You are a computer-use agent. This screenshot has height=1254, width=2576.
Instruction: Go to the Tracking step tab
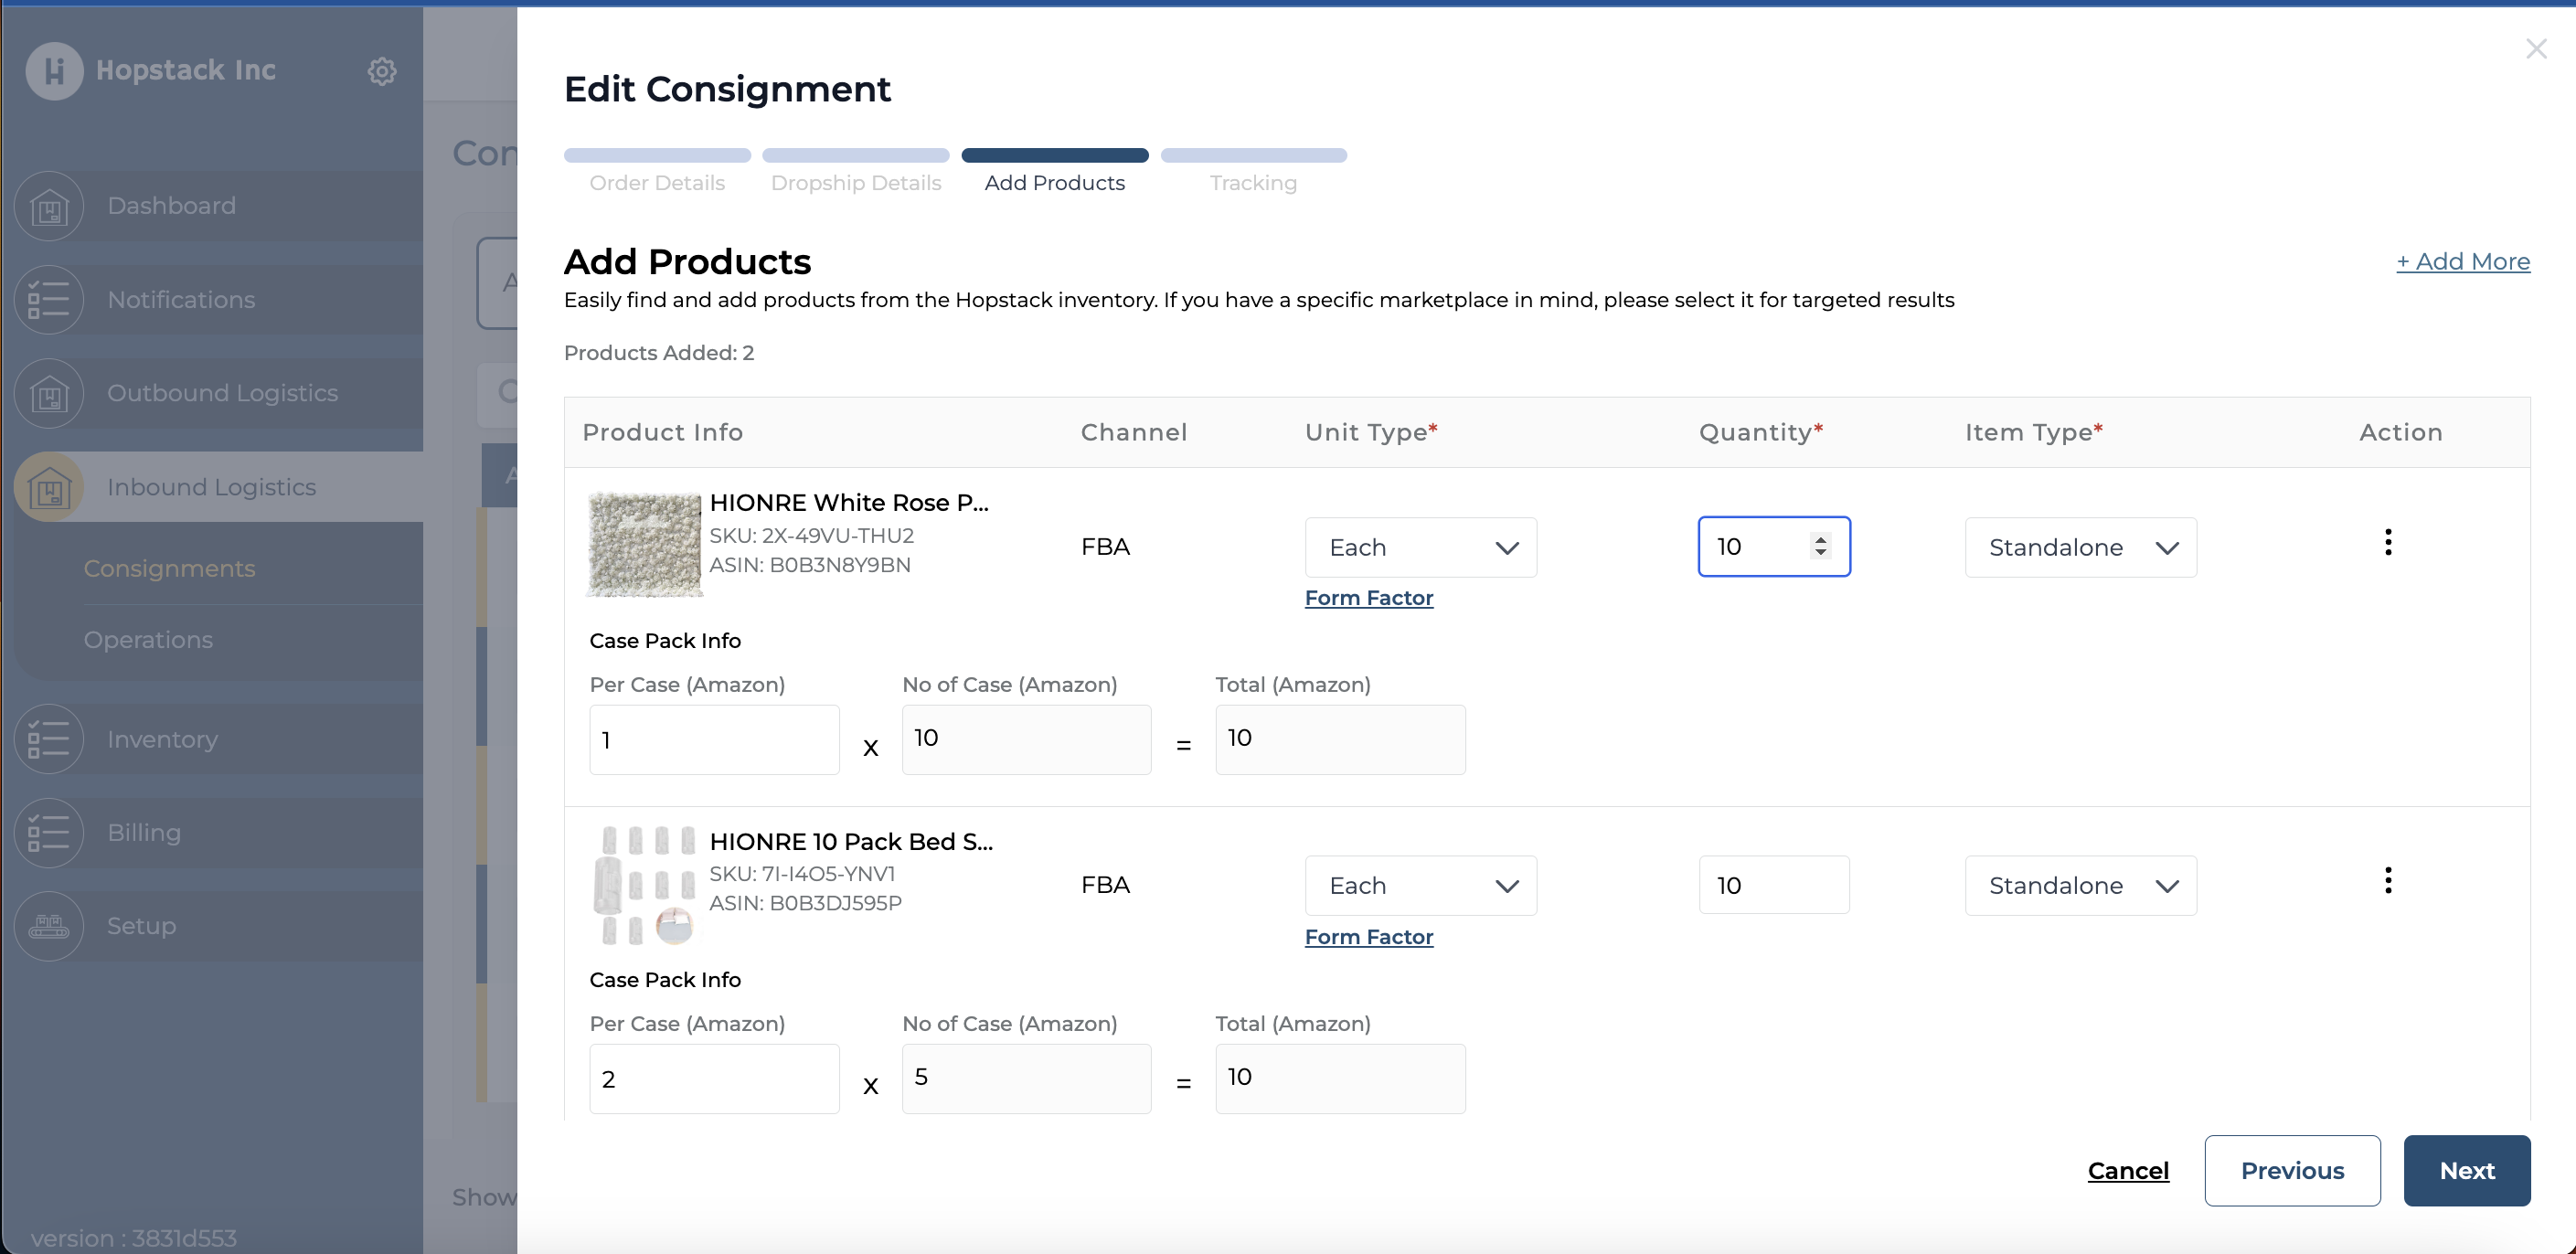click(x=1253, y=183)
